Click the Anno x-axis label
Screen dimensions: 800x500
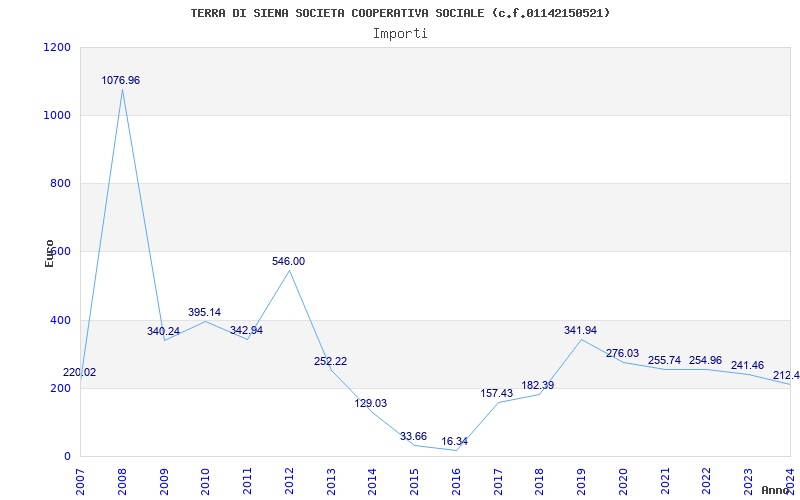[x=776, y=490]
